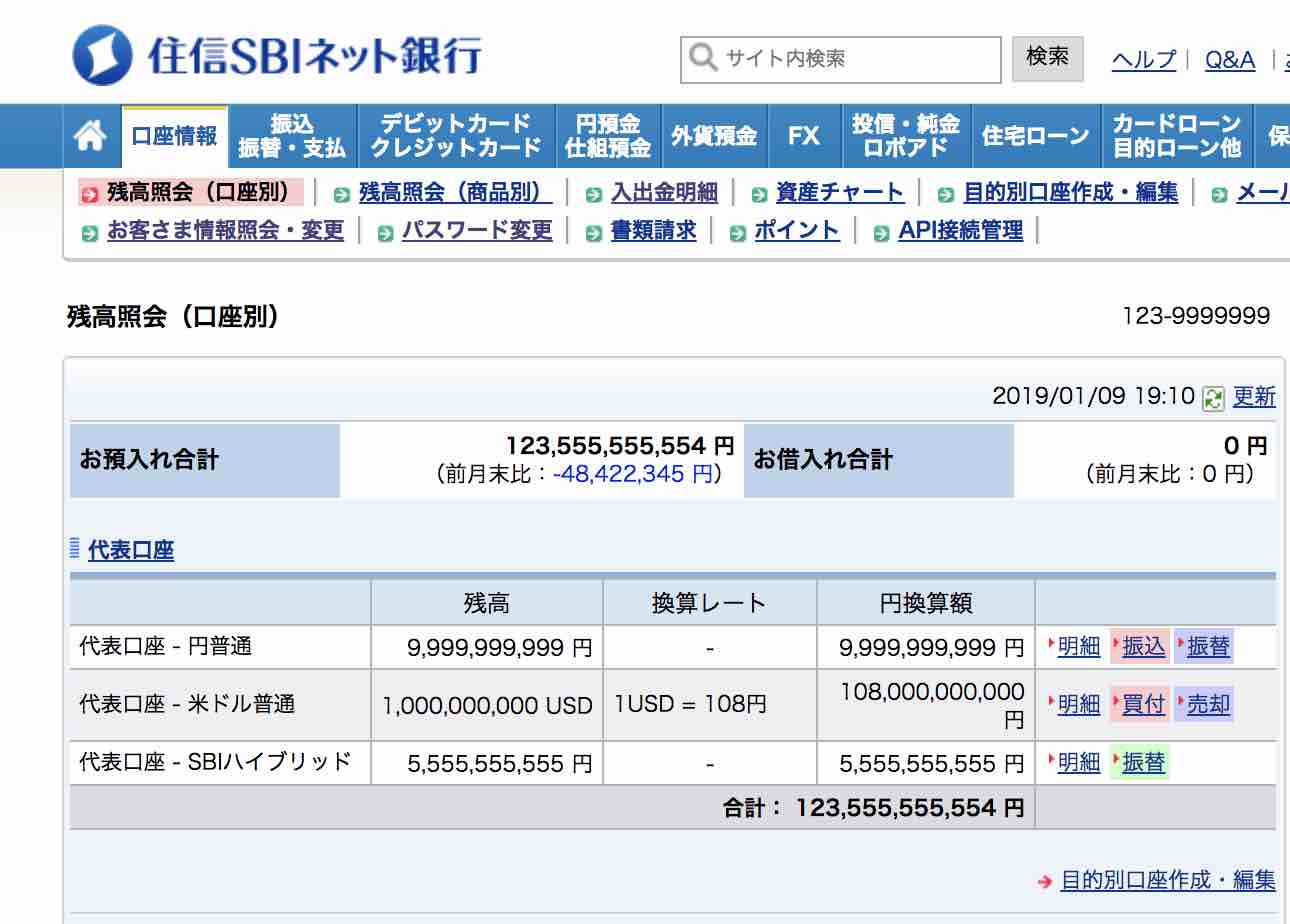Open お客さま情報照会・変更 link
The image size is (1290, 924).
pyautogui.click(x=225, y=231)
